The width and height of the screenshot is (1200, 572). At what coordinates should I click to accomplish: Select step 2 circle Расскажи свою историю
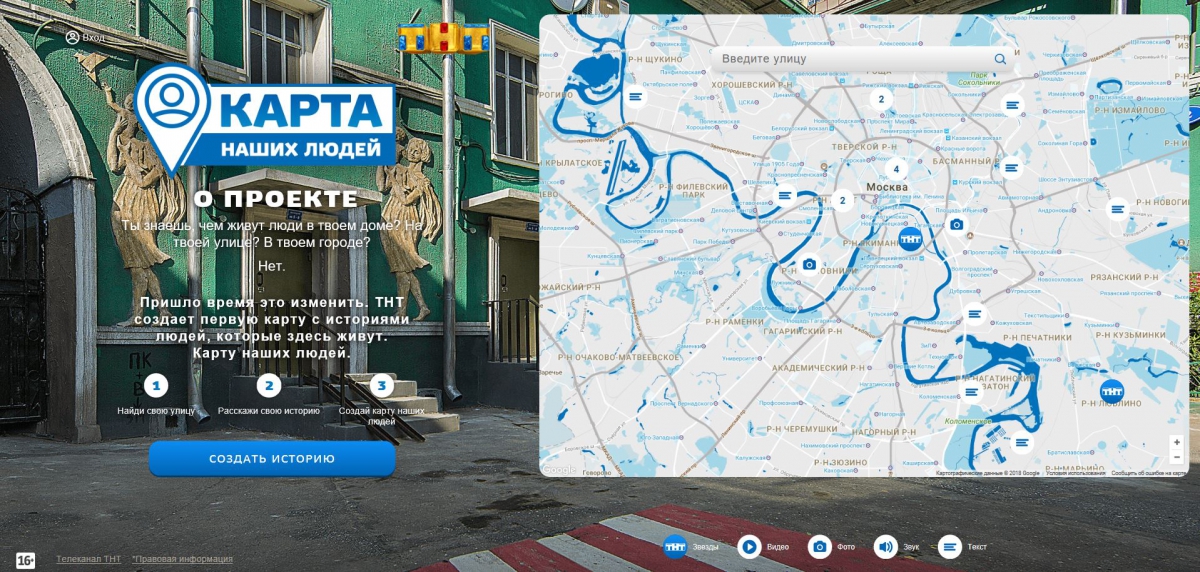269,385
